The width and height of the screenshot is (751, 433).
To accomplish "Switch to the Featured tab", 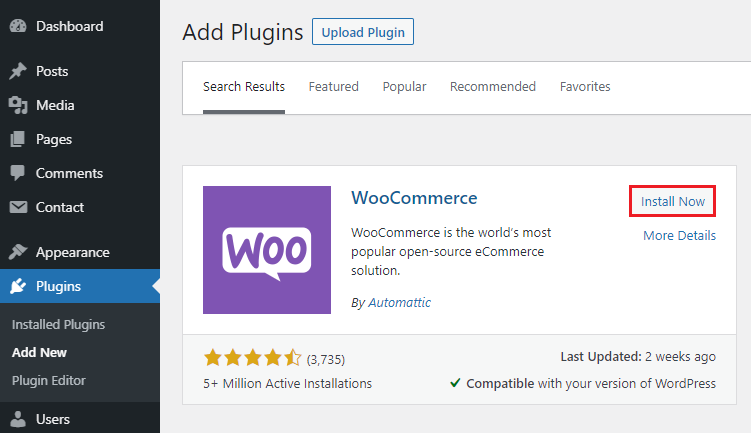I will (334, 87).
